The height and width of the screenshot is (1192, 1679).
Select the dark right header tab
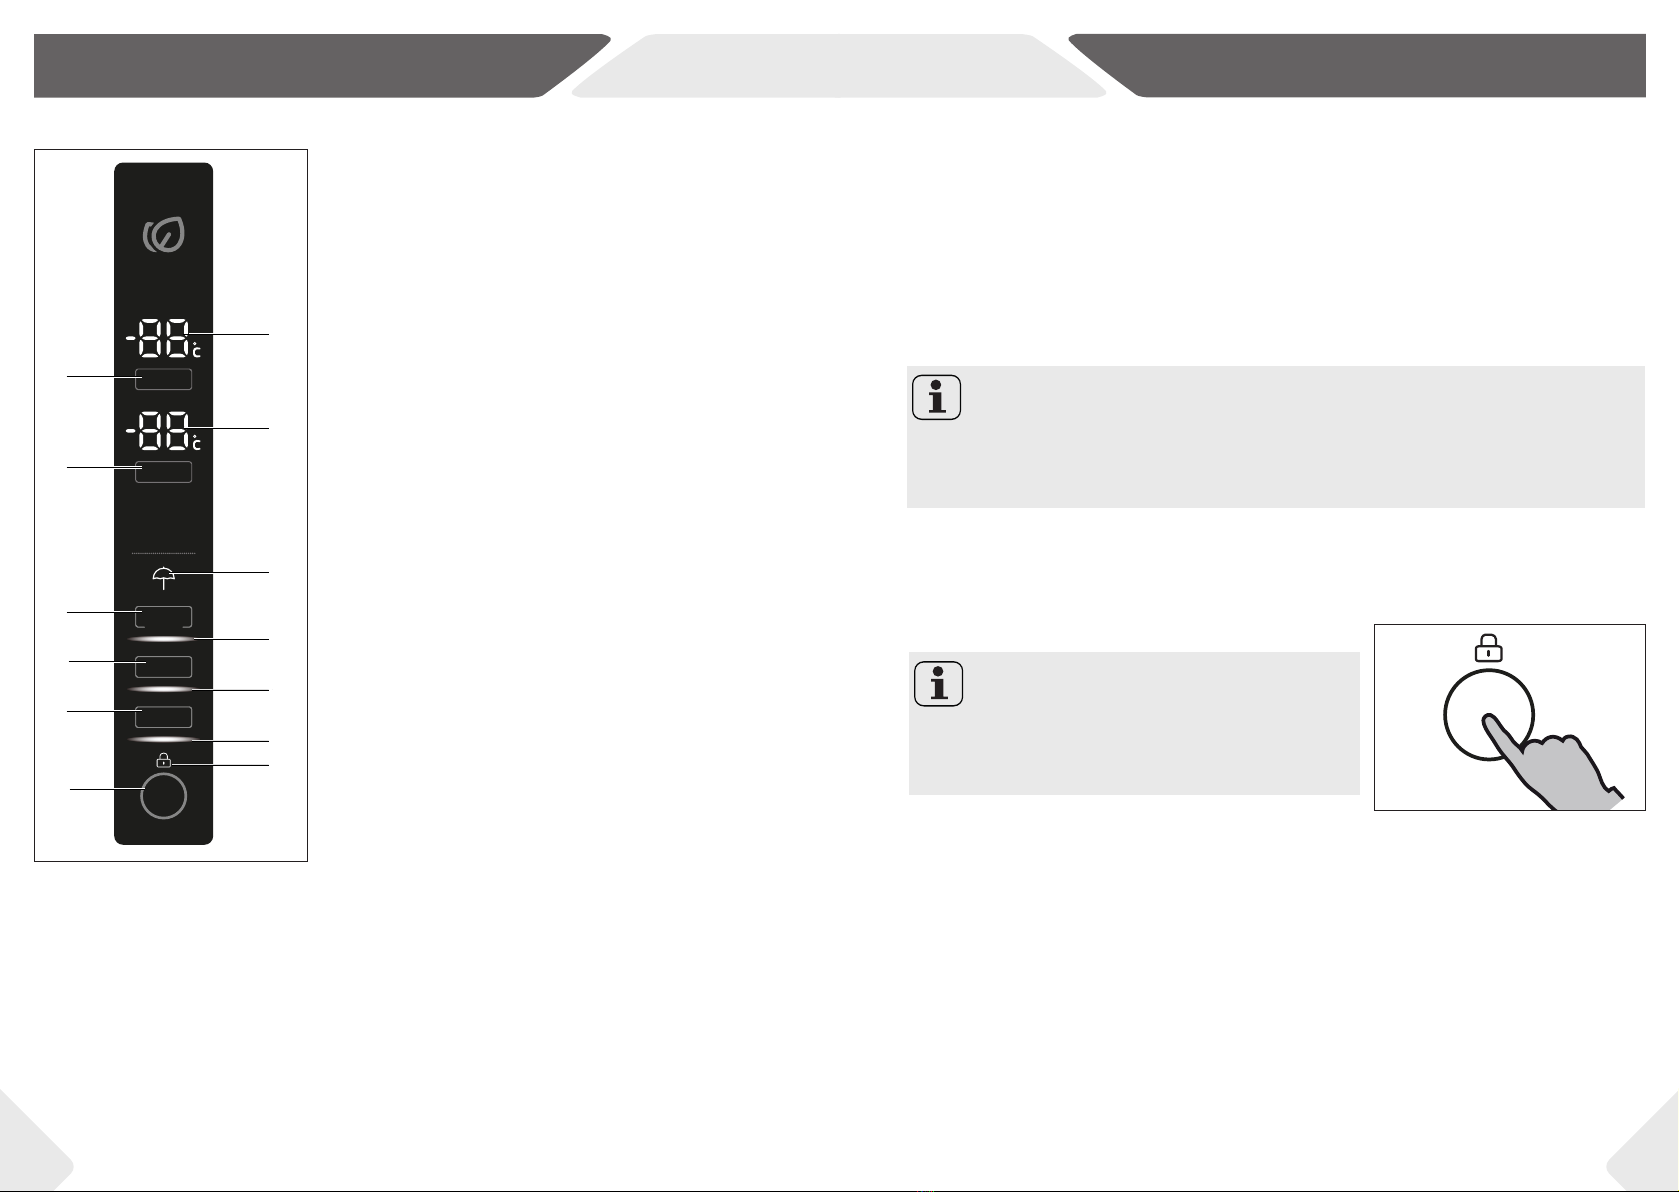(x=1357, y=66)
